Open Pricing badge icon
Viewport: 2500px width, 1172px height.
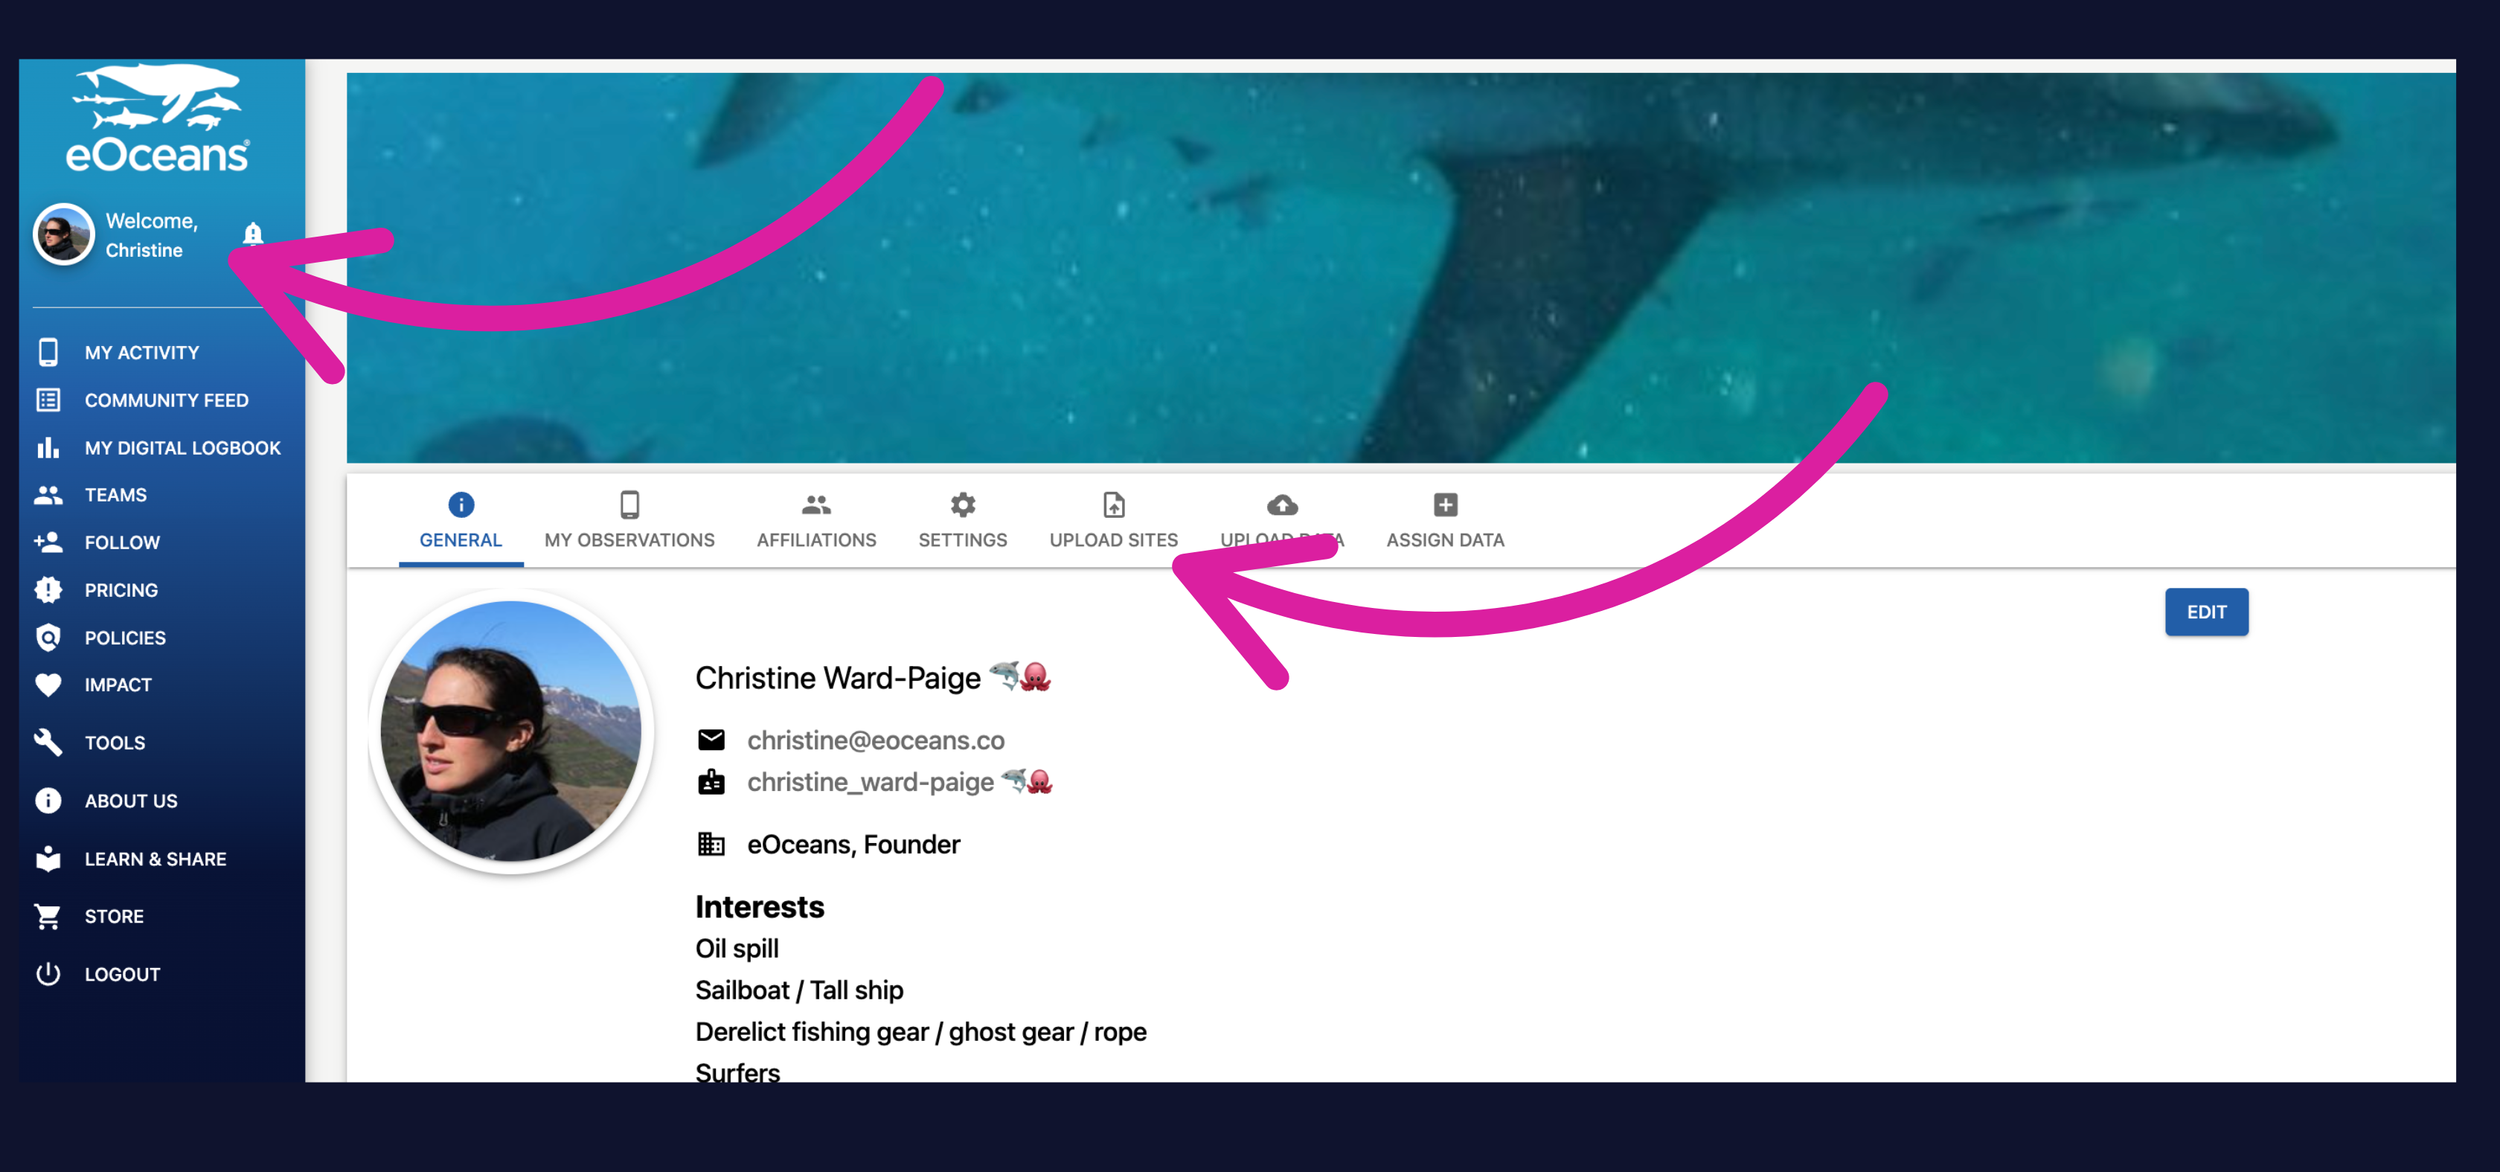click(48, 590)
